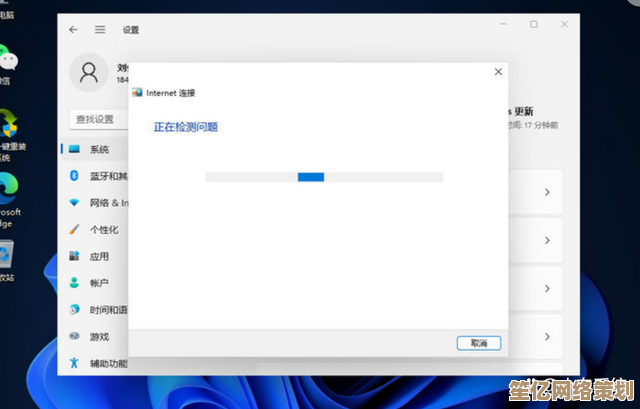Viewport: 640px width, 409px height.
Task: Expand the topmost settings row chevron
Action: (547, 192)
